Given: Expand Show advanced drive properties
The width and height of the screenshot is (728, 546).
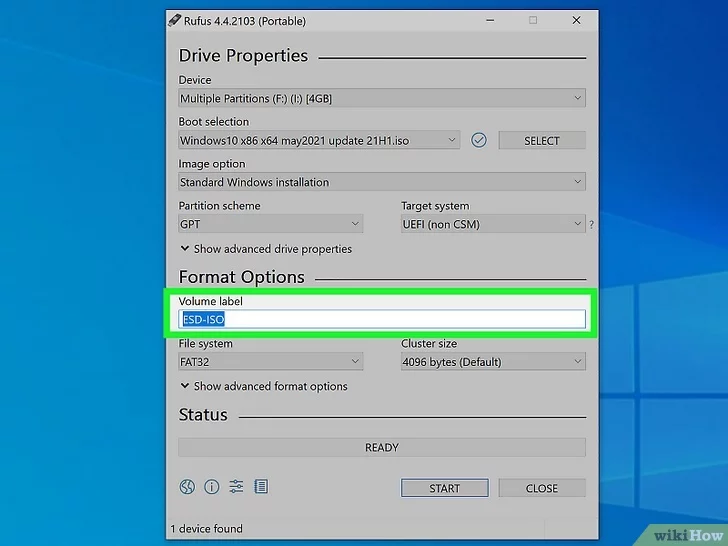Looking at the screenshot, I should 266,249.
